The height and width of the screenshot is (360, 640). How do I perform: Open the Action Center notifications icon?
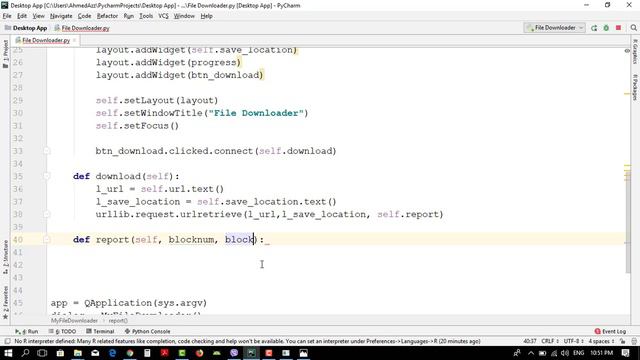[x=625, y=353]
